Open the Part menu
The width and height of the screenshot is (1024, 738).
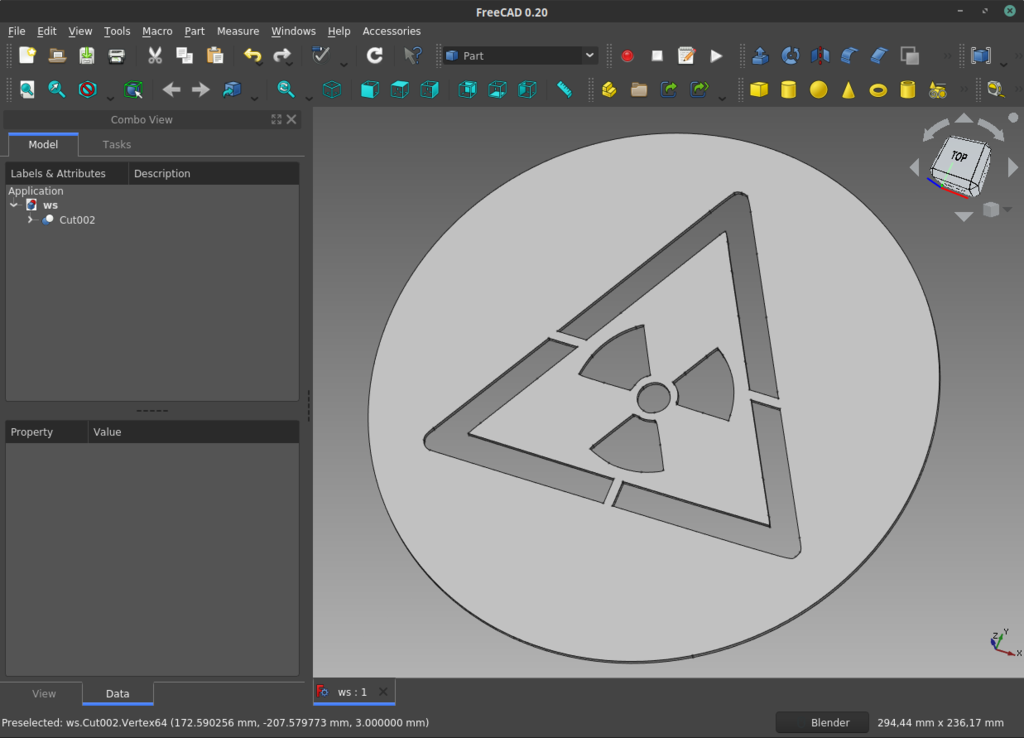click(194, 31)
